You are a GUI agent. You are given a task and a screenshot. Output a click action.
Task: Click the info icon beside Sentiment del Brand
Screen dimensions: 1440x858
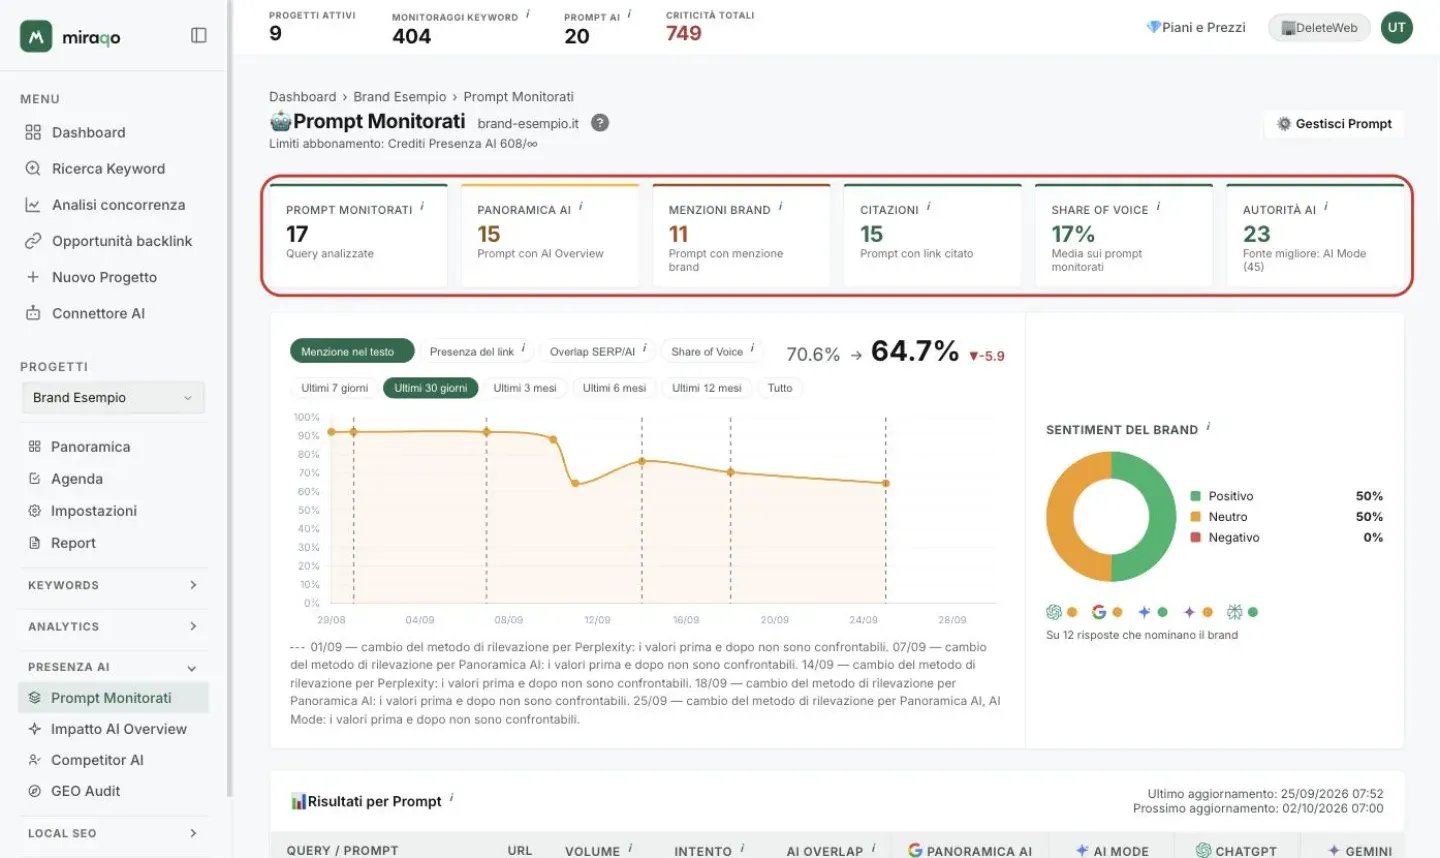click(x=1208, y=427)
